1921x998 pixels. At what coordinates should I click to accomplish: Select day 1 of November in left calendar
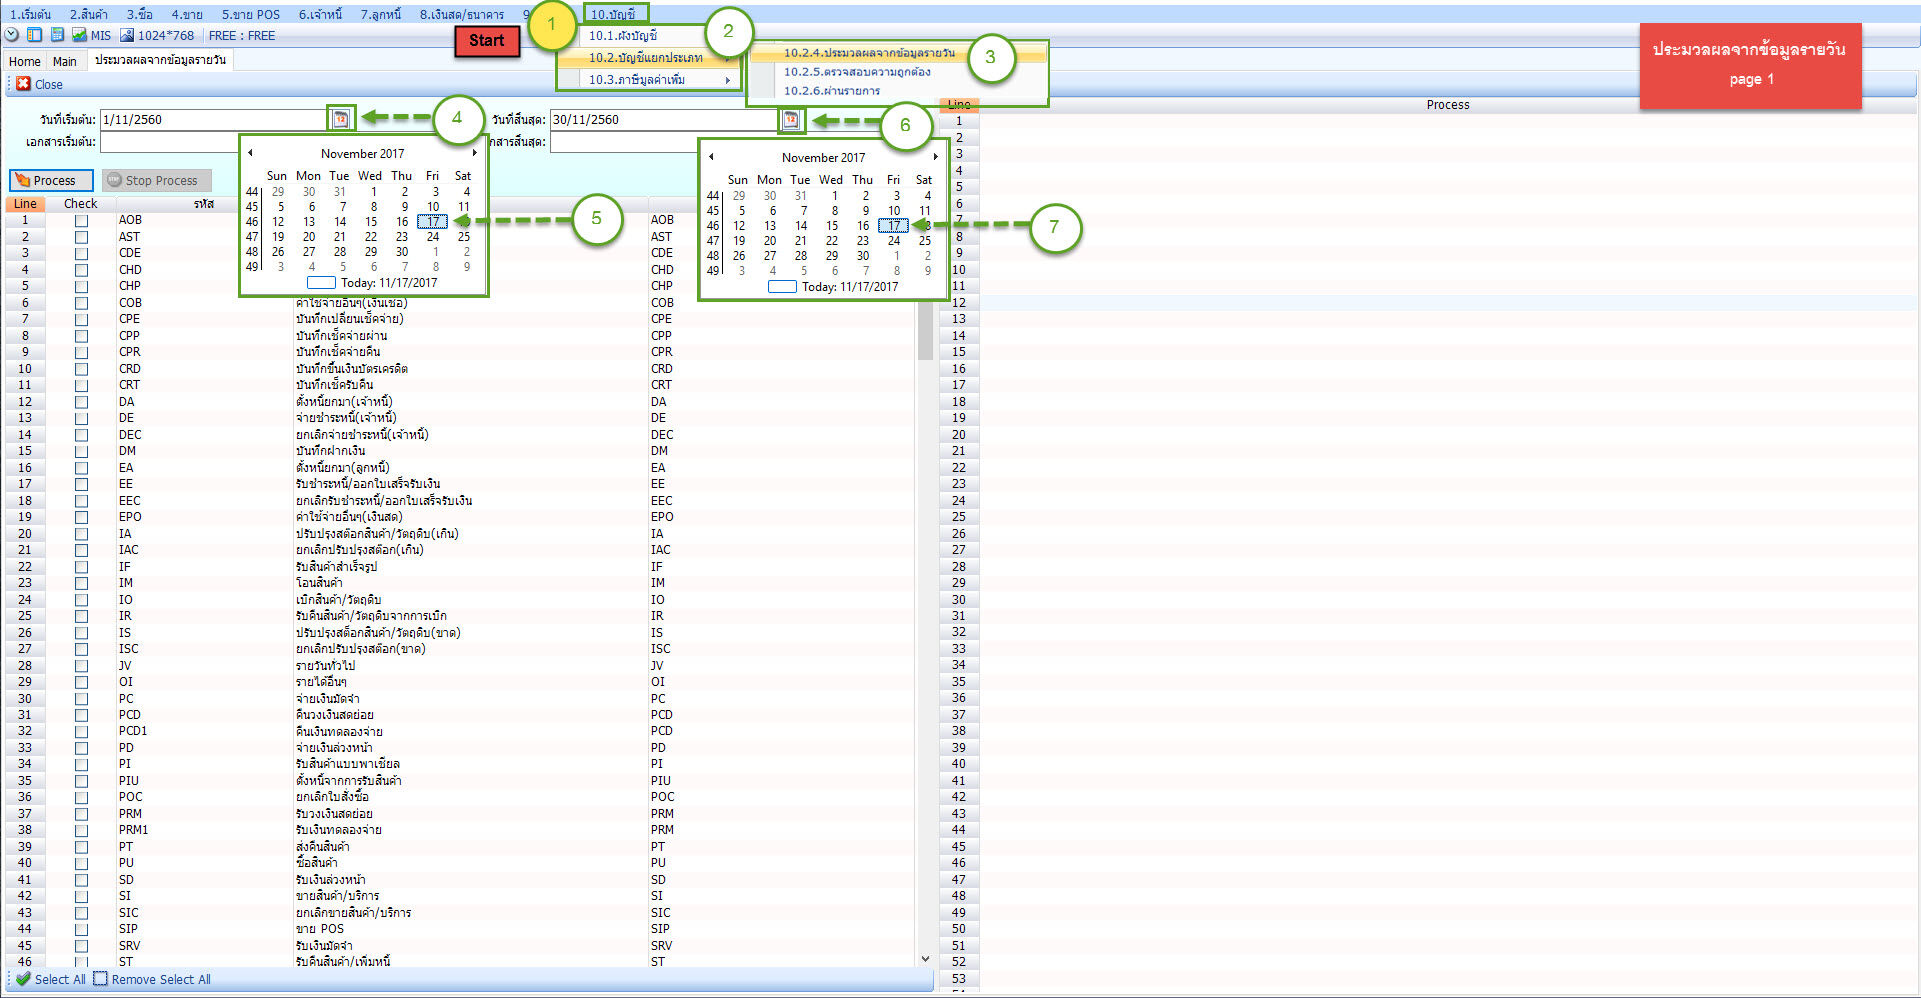[373, 192]
